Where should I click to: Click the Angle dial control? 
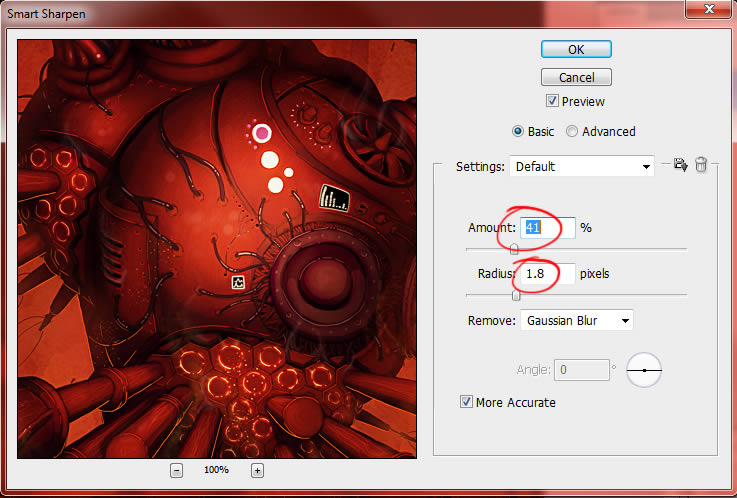644,370
